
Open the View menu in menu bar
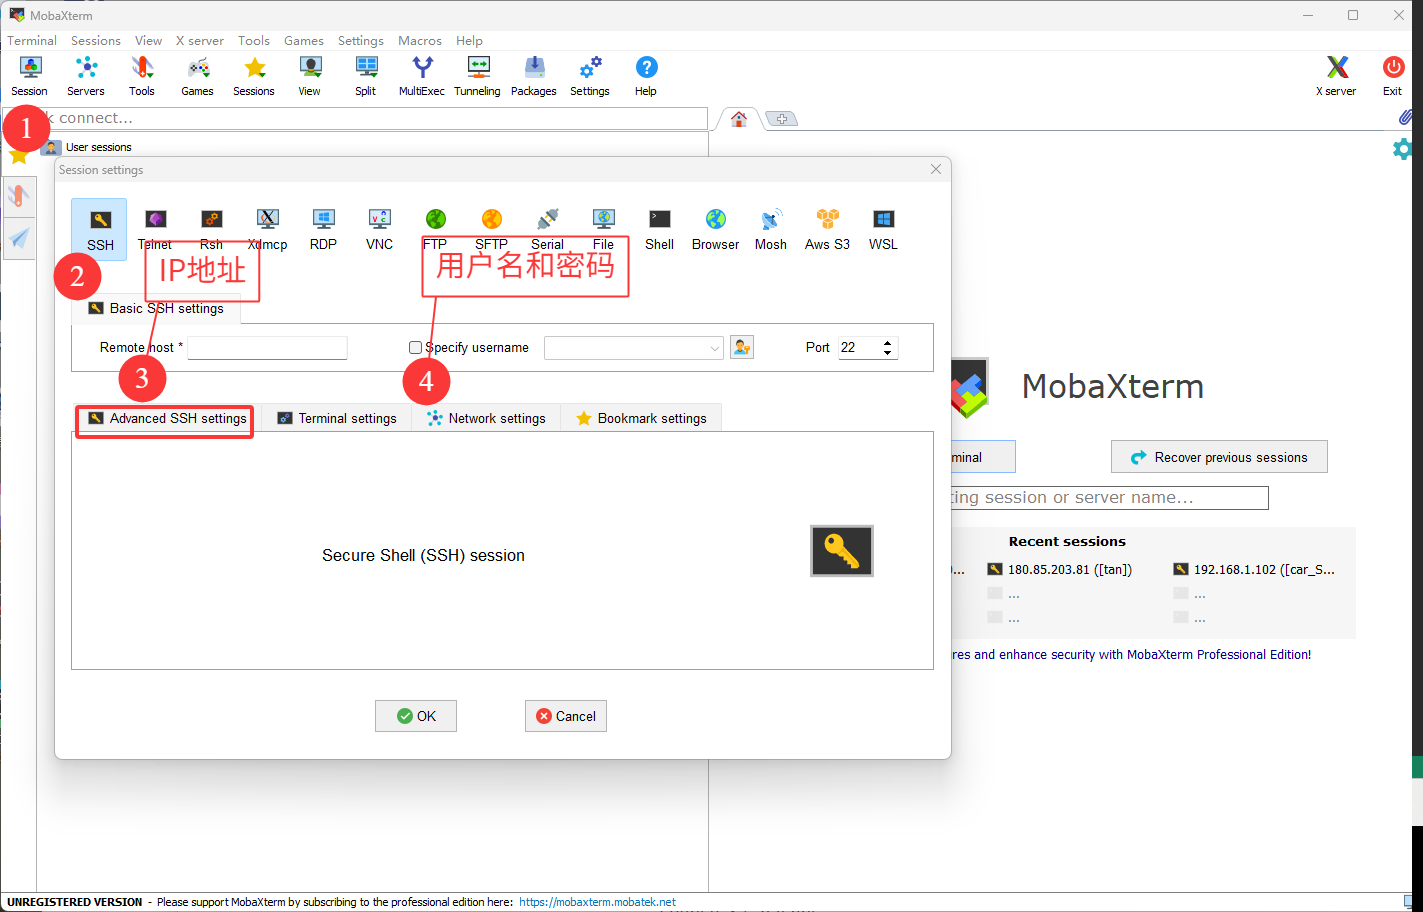149,40
